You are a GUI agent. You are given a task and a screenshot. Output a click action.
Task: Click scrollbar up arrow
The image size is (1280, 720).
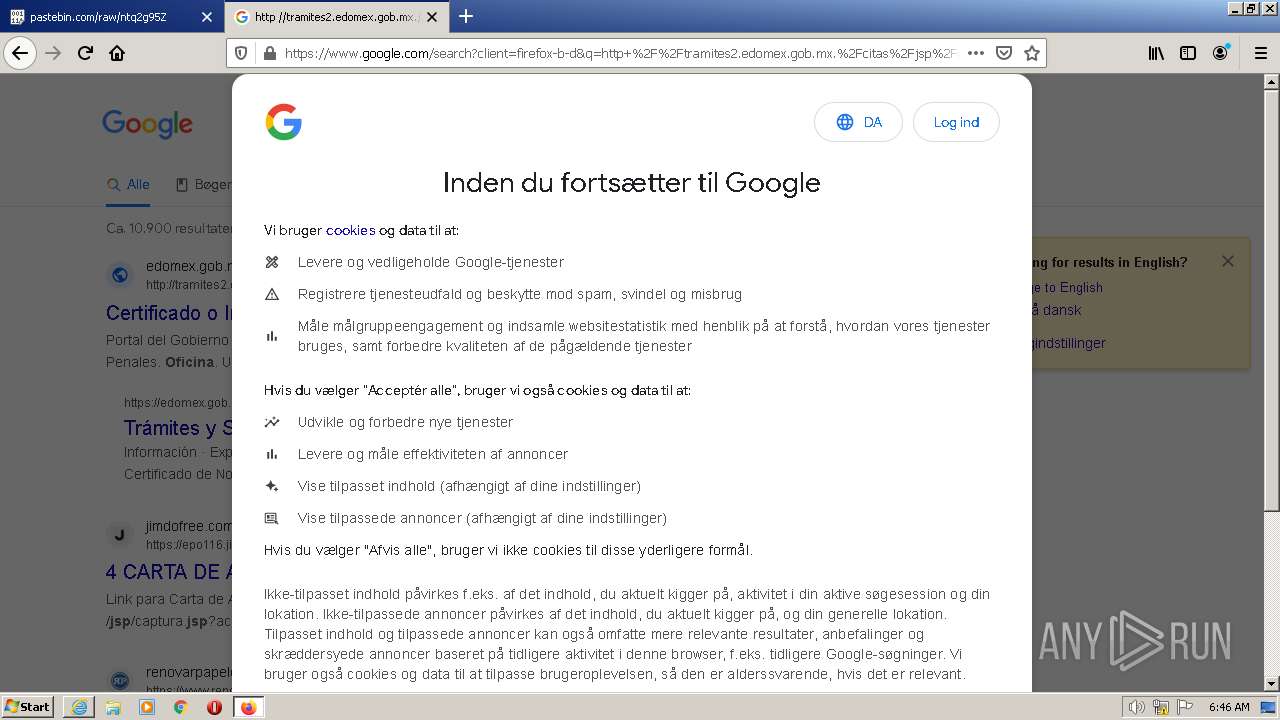pyautogui.click(x=1271, y=81)
